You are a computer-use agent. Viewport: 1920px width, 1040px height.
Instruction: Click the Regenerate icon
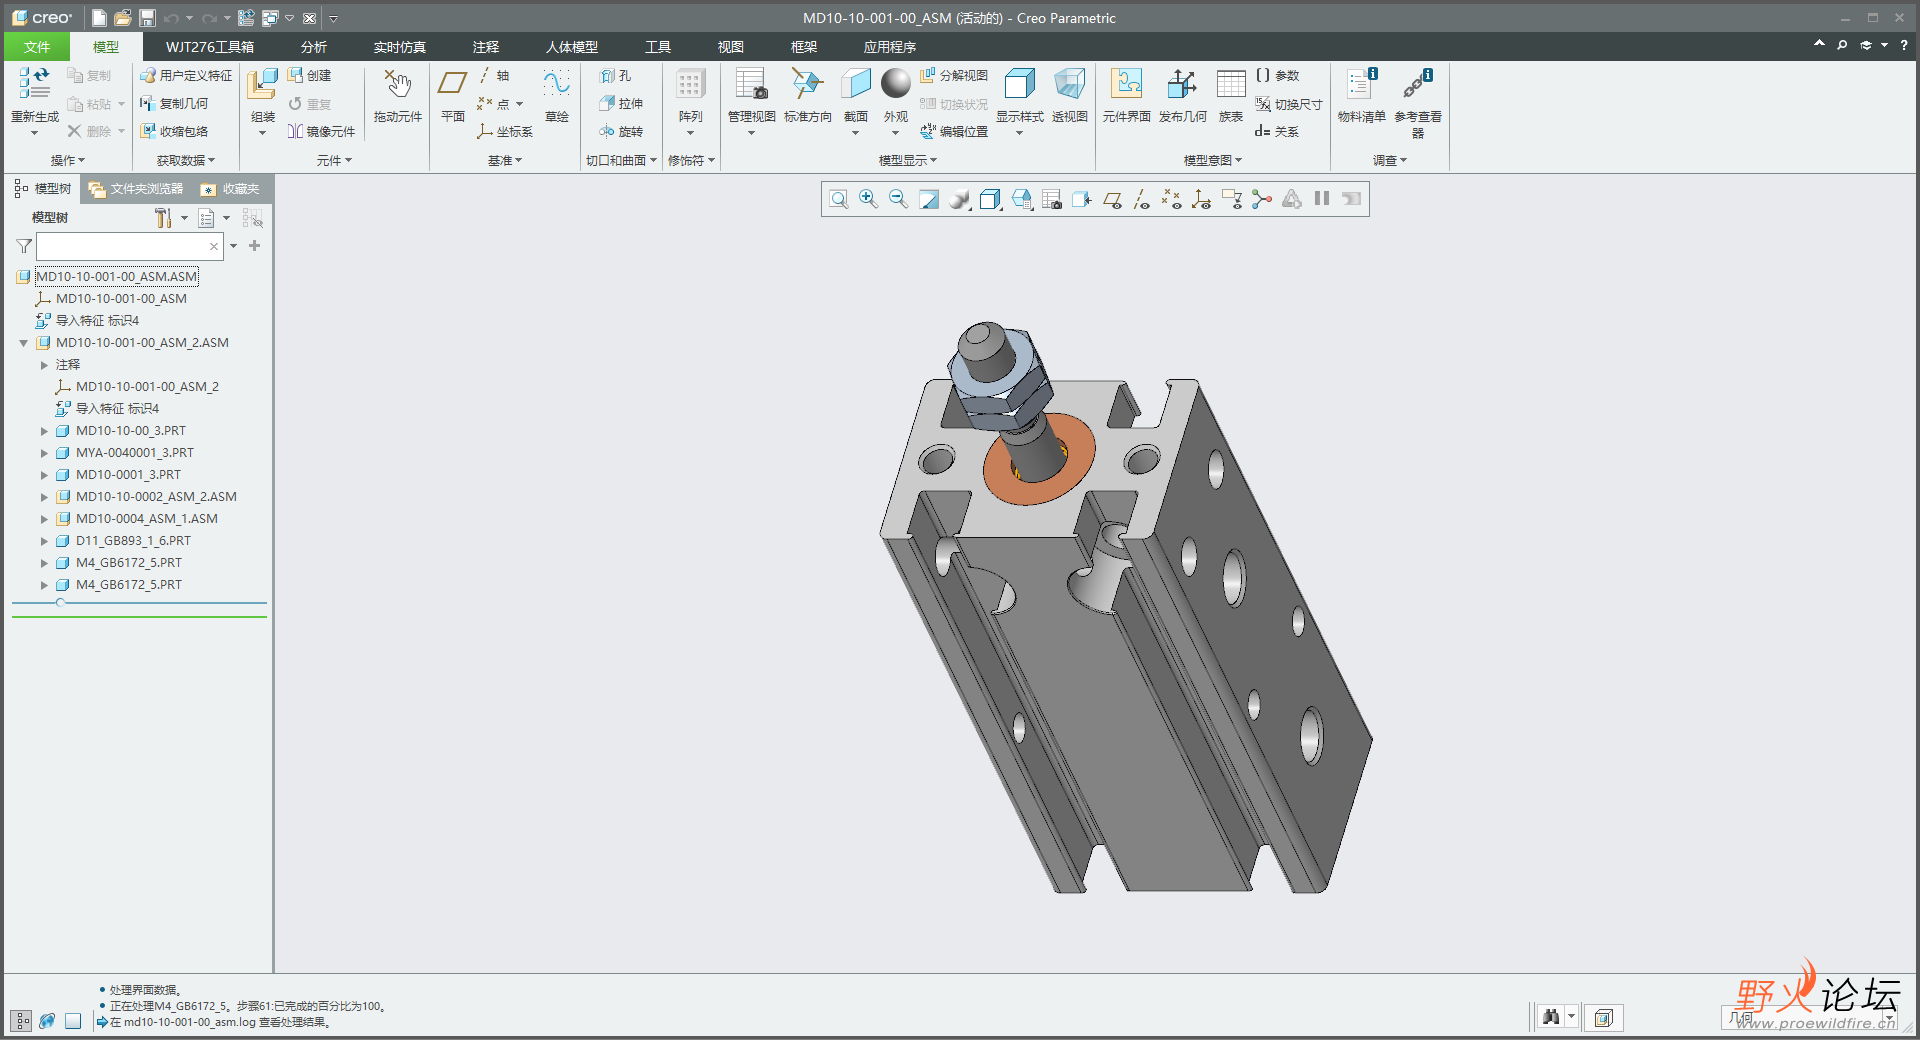point(35,83)
